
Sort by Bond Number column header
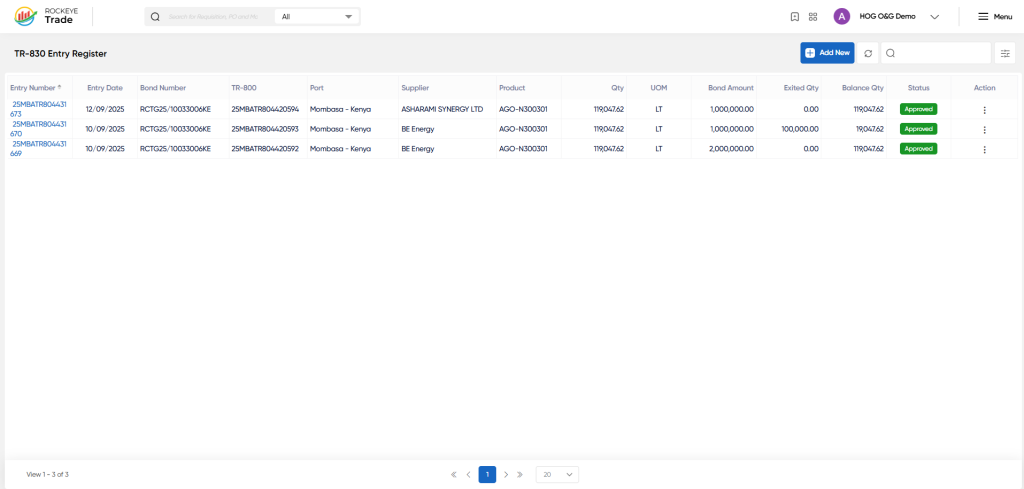[x=163, y=87]
